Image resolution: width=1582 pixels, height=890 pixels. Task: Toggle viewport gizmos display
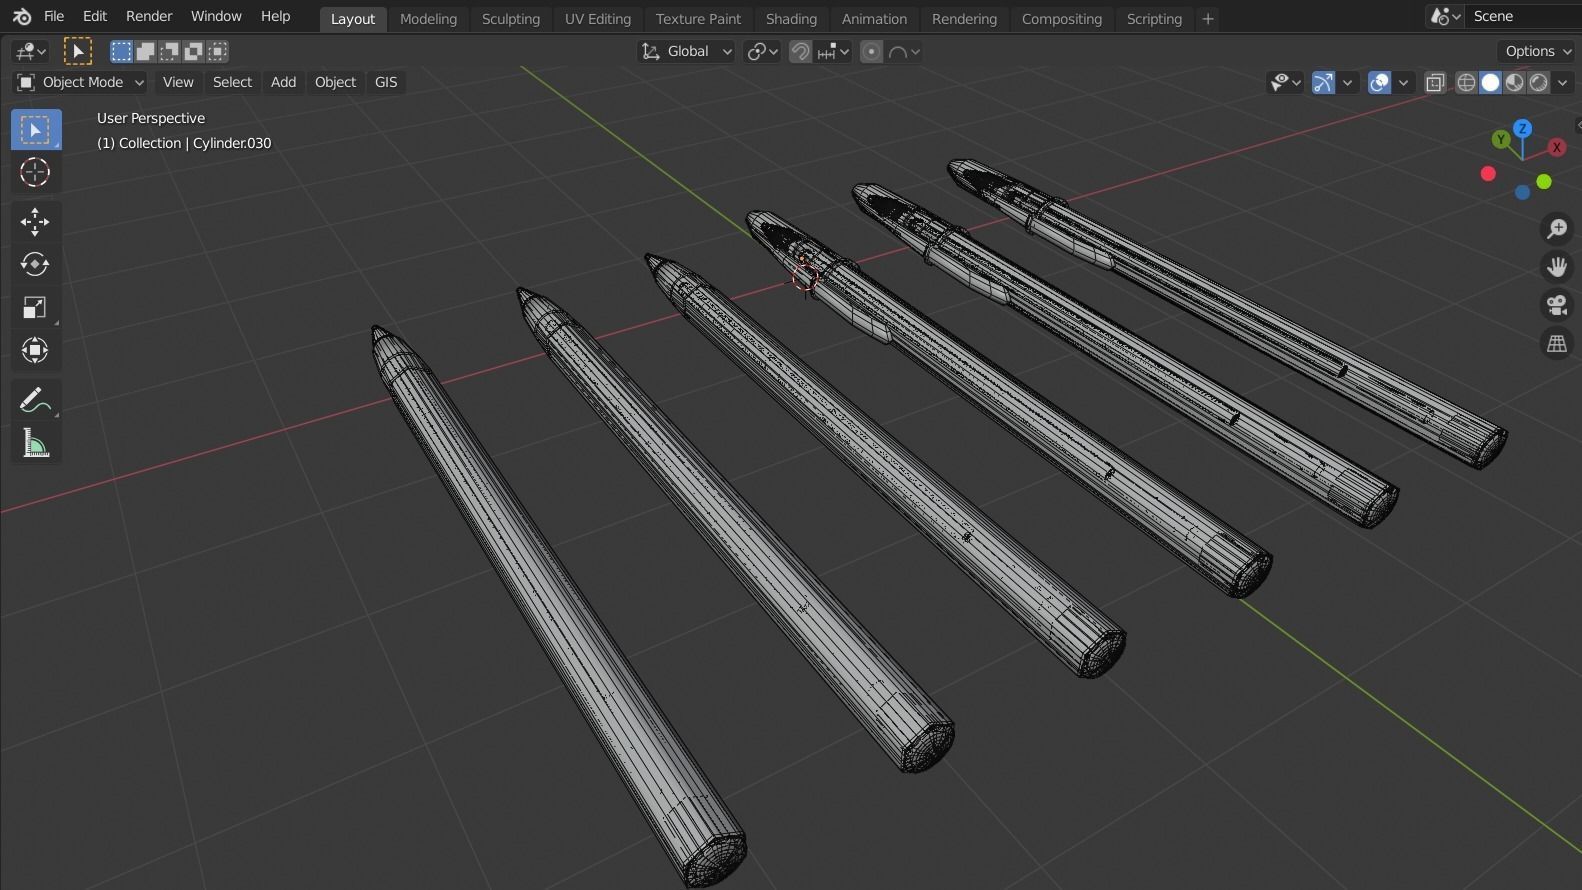[1323, 82]
